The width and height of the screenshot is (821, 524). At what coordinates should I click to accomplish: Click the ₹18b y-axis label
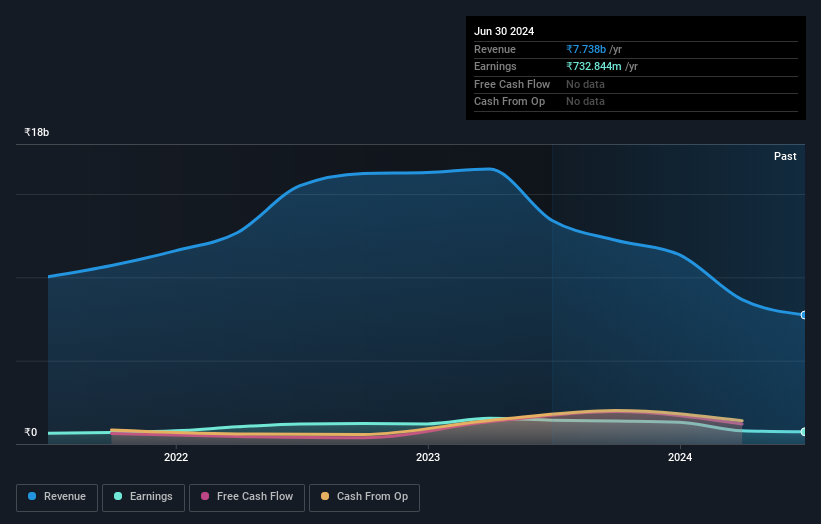pyautogui.click(x=37, y=132)
